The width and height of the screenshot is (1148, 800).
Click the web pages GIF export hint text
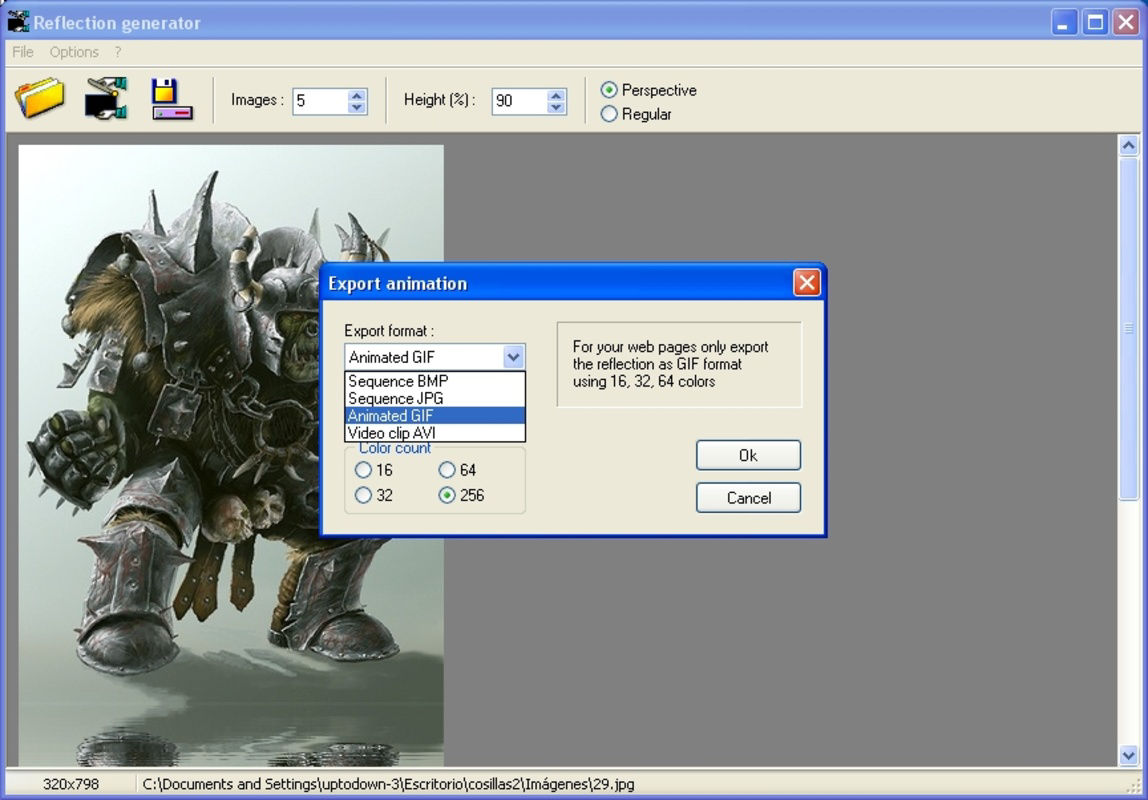tap(670, 364)
